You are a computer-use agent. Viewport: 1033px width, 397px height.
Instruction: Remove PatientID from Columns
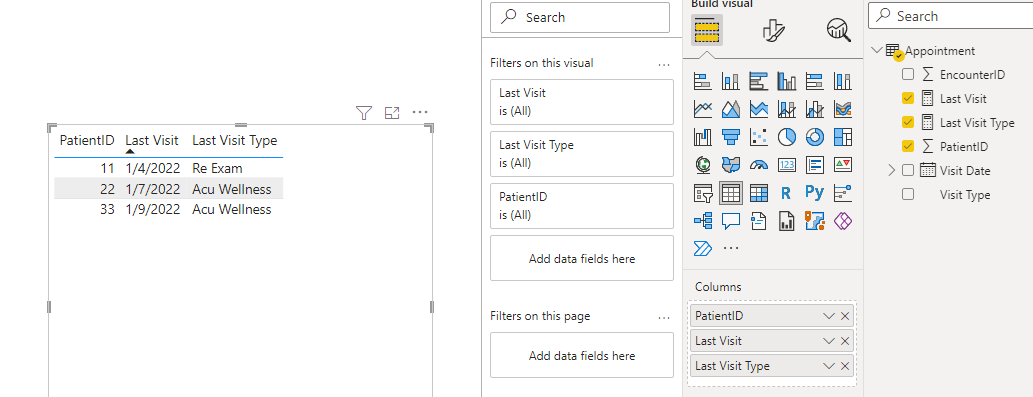[x=845, y=316]
